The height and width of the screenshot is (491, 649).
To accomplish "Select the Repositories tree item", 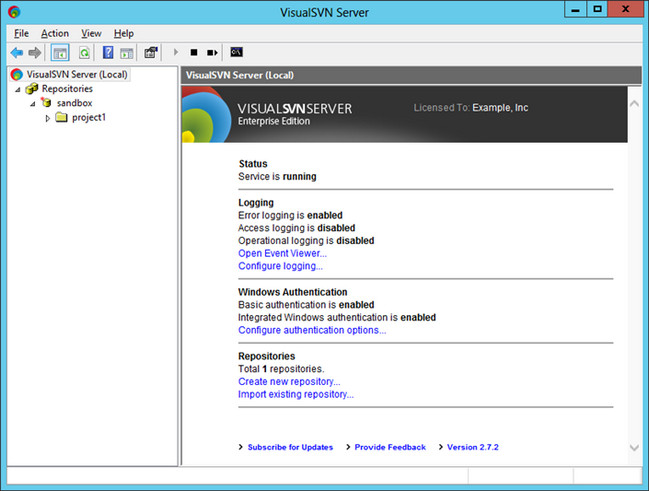I will [x=67, y=89].
